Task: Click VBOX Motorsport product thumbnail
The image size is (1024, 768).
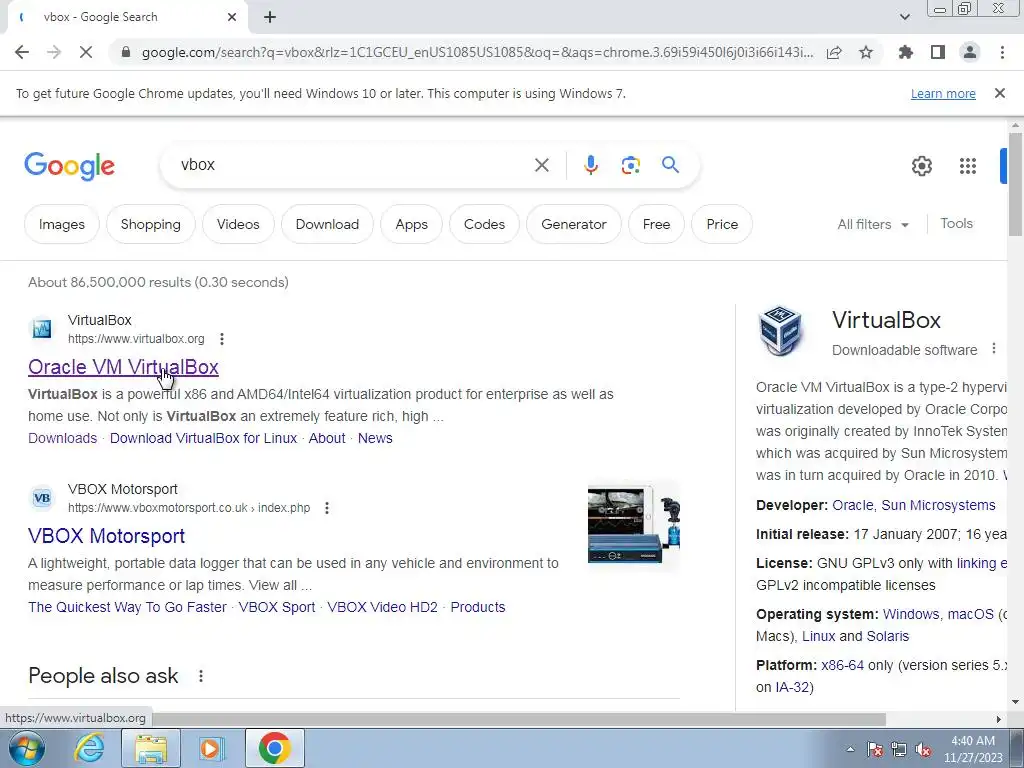Action: [633, 526]
